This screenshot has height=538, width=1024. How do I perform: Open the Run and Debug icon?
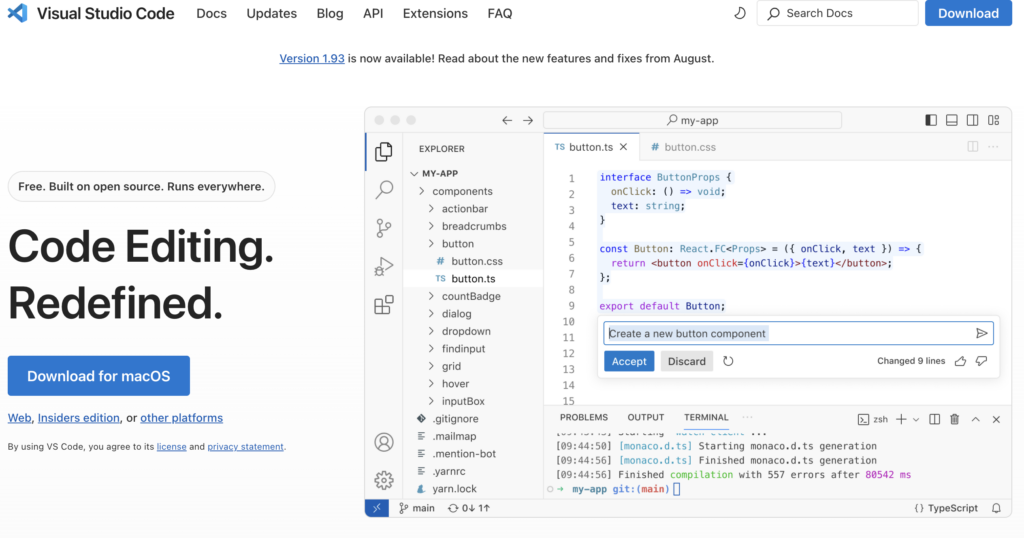(x=384, y=267)
